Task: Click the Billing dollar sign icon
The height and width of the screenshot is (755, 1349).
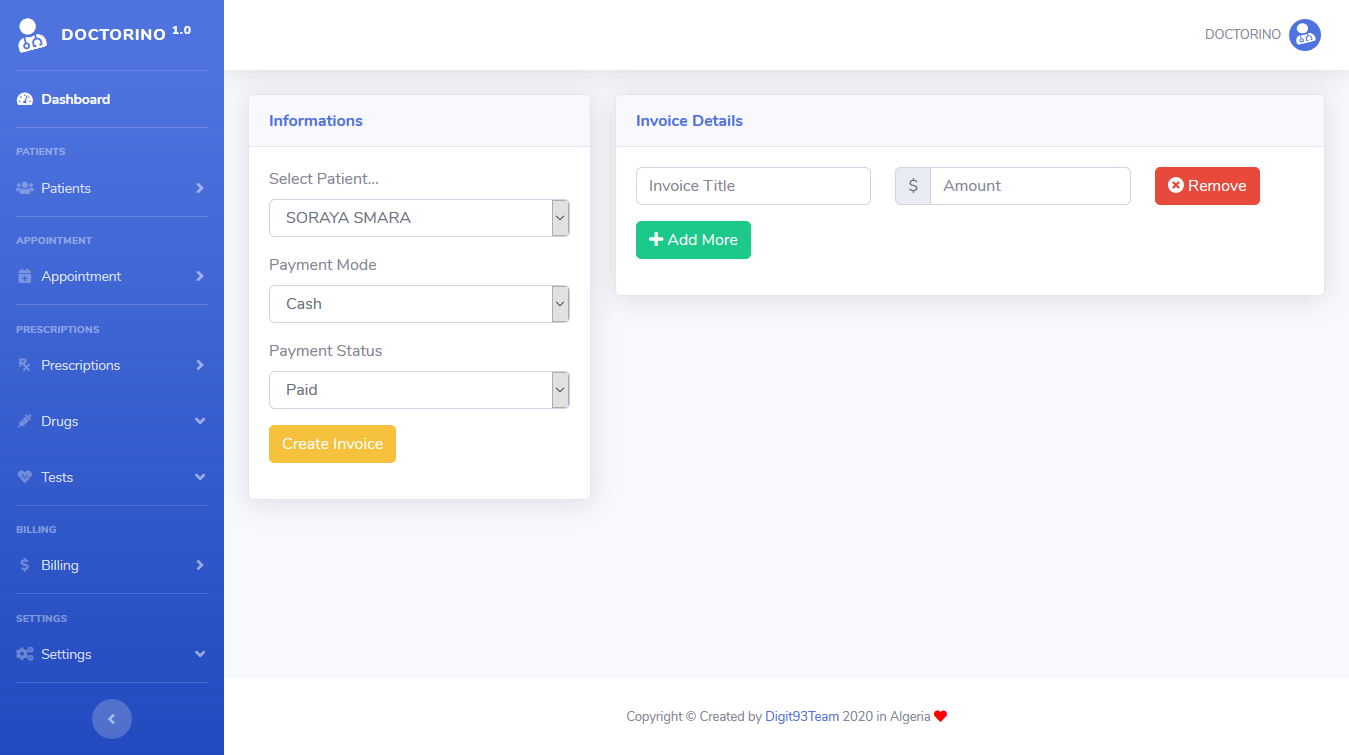Action: pyautogui.click(x=25, y=565)
